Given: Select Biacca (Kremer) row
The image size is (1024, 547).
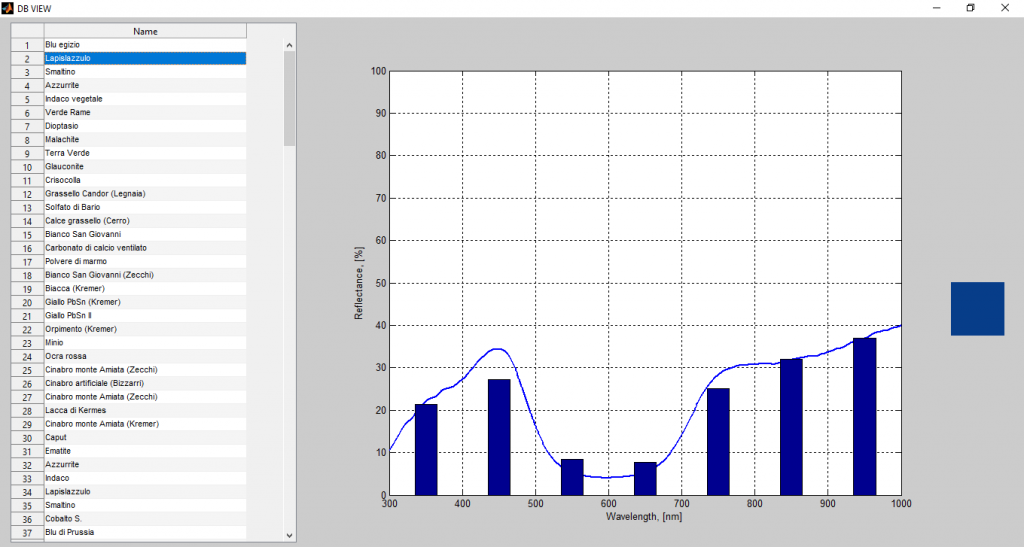Looking at the screenshot, I should [145, 289].
